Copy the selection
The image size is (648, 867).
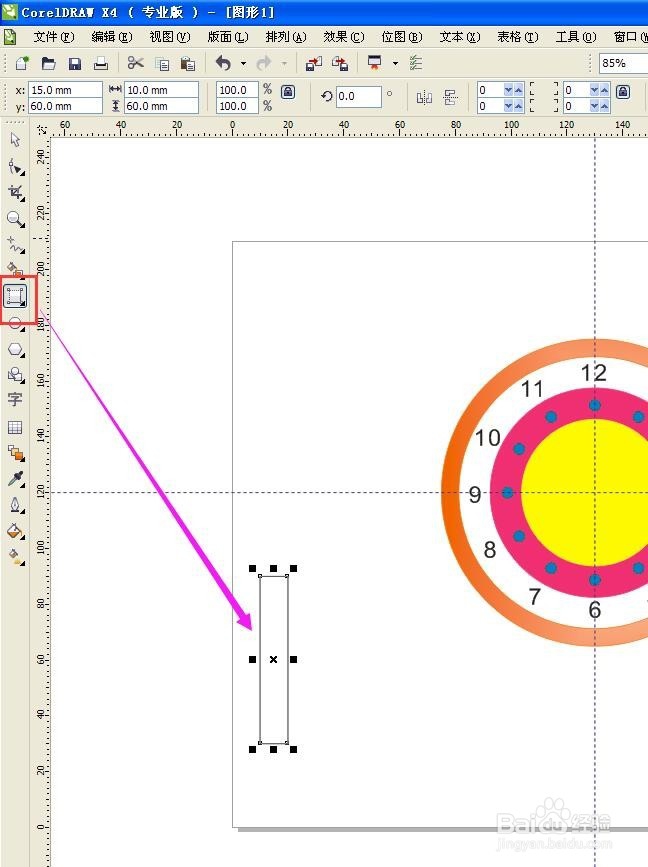(x=162, y=64)
